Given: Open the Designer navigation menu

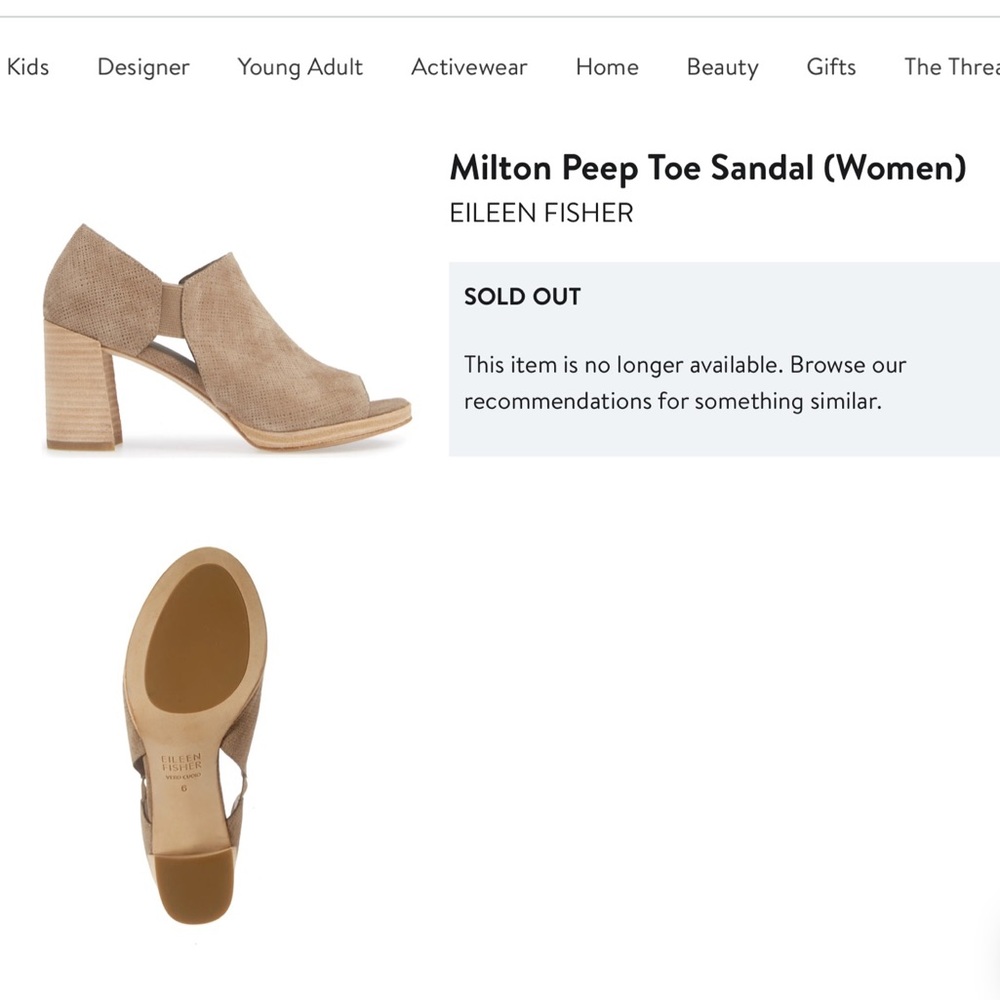Looking at the screenshot, I should (x=142, y=67).
